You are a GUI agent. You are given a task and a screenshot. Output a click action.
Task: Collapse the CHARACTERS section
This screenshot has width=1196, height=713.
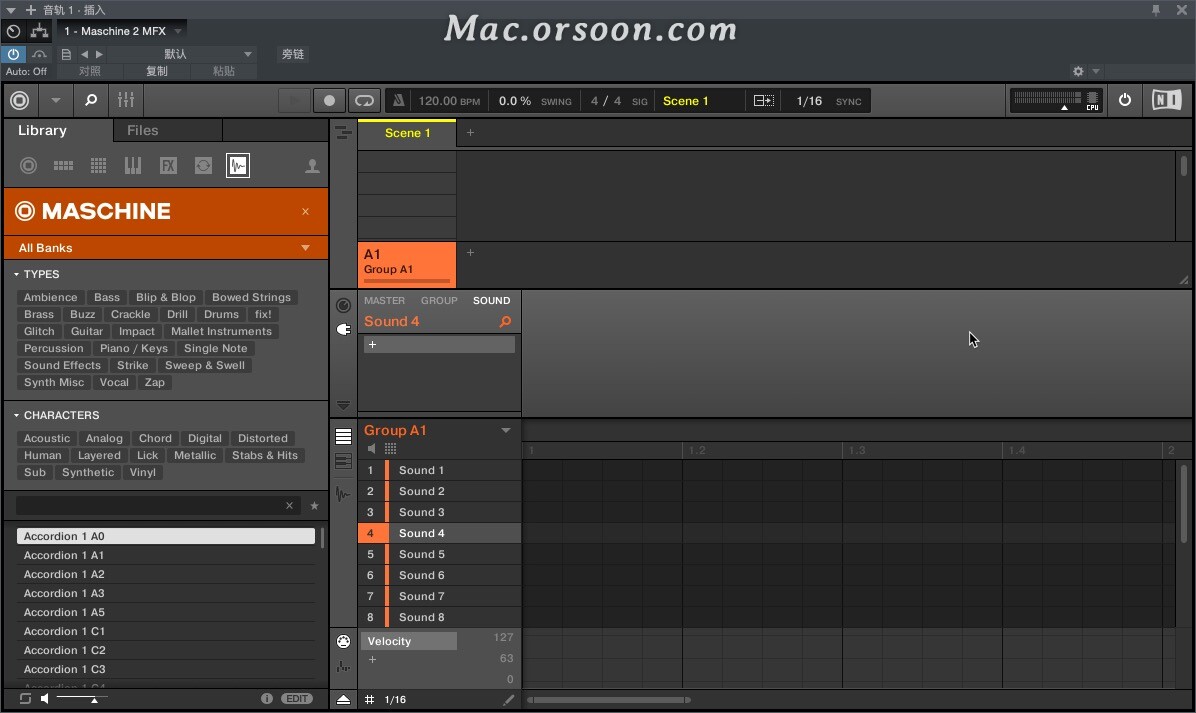(x=16, y=415)
